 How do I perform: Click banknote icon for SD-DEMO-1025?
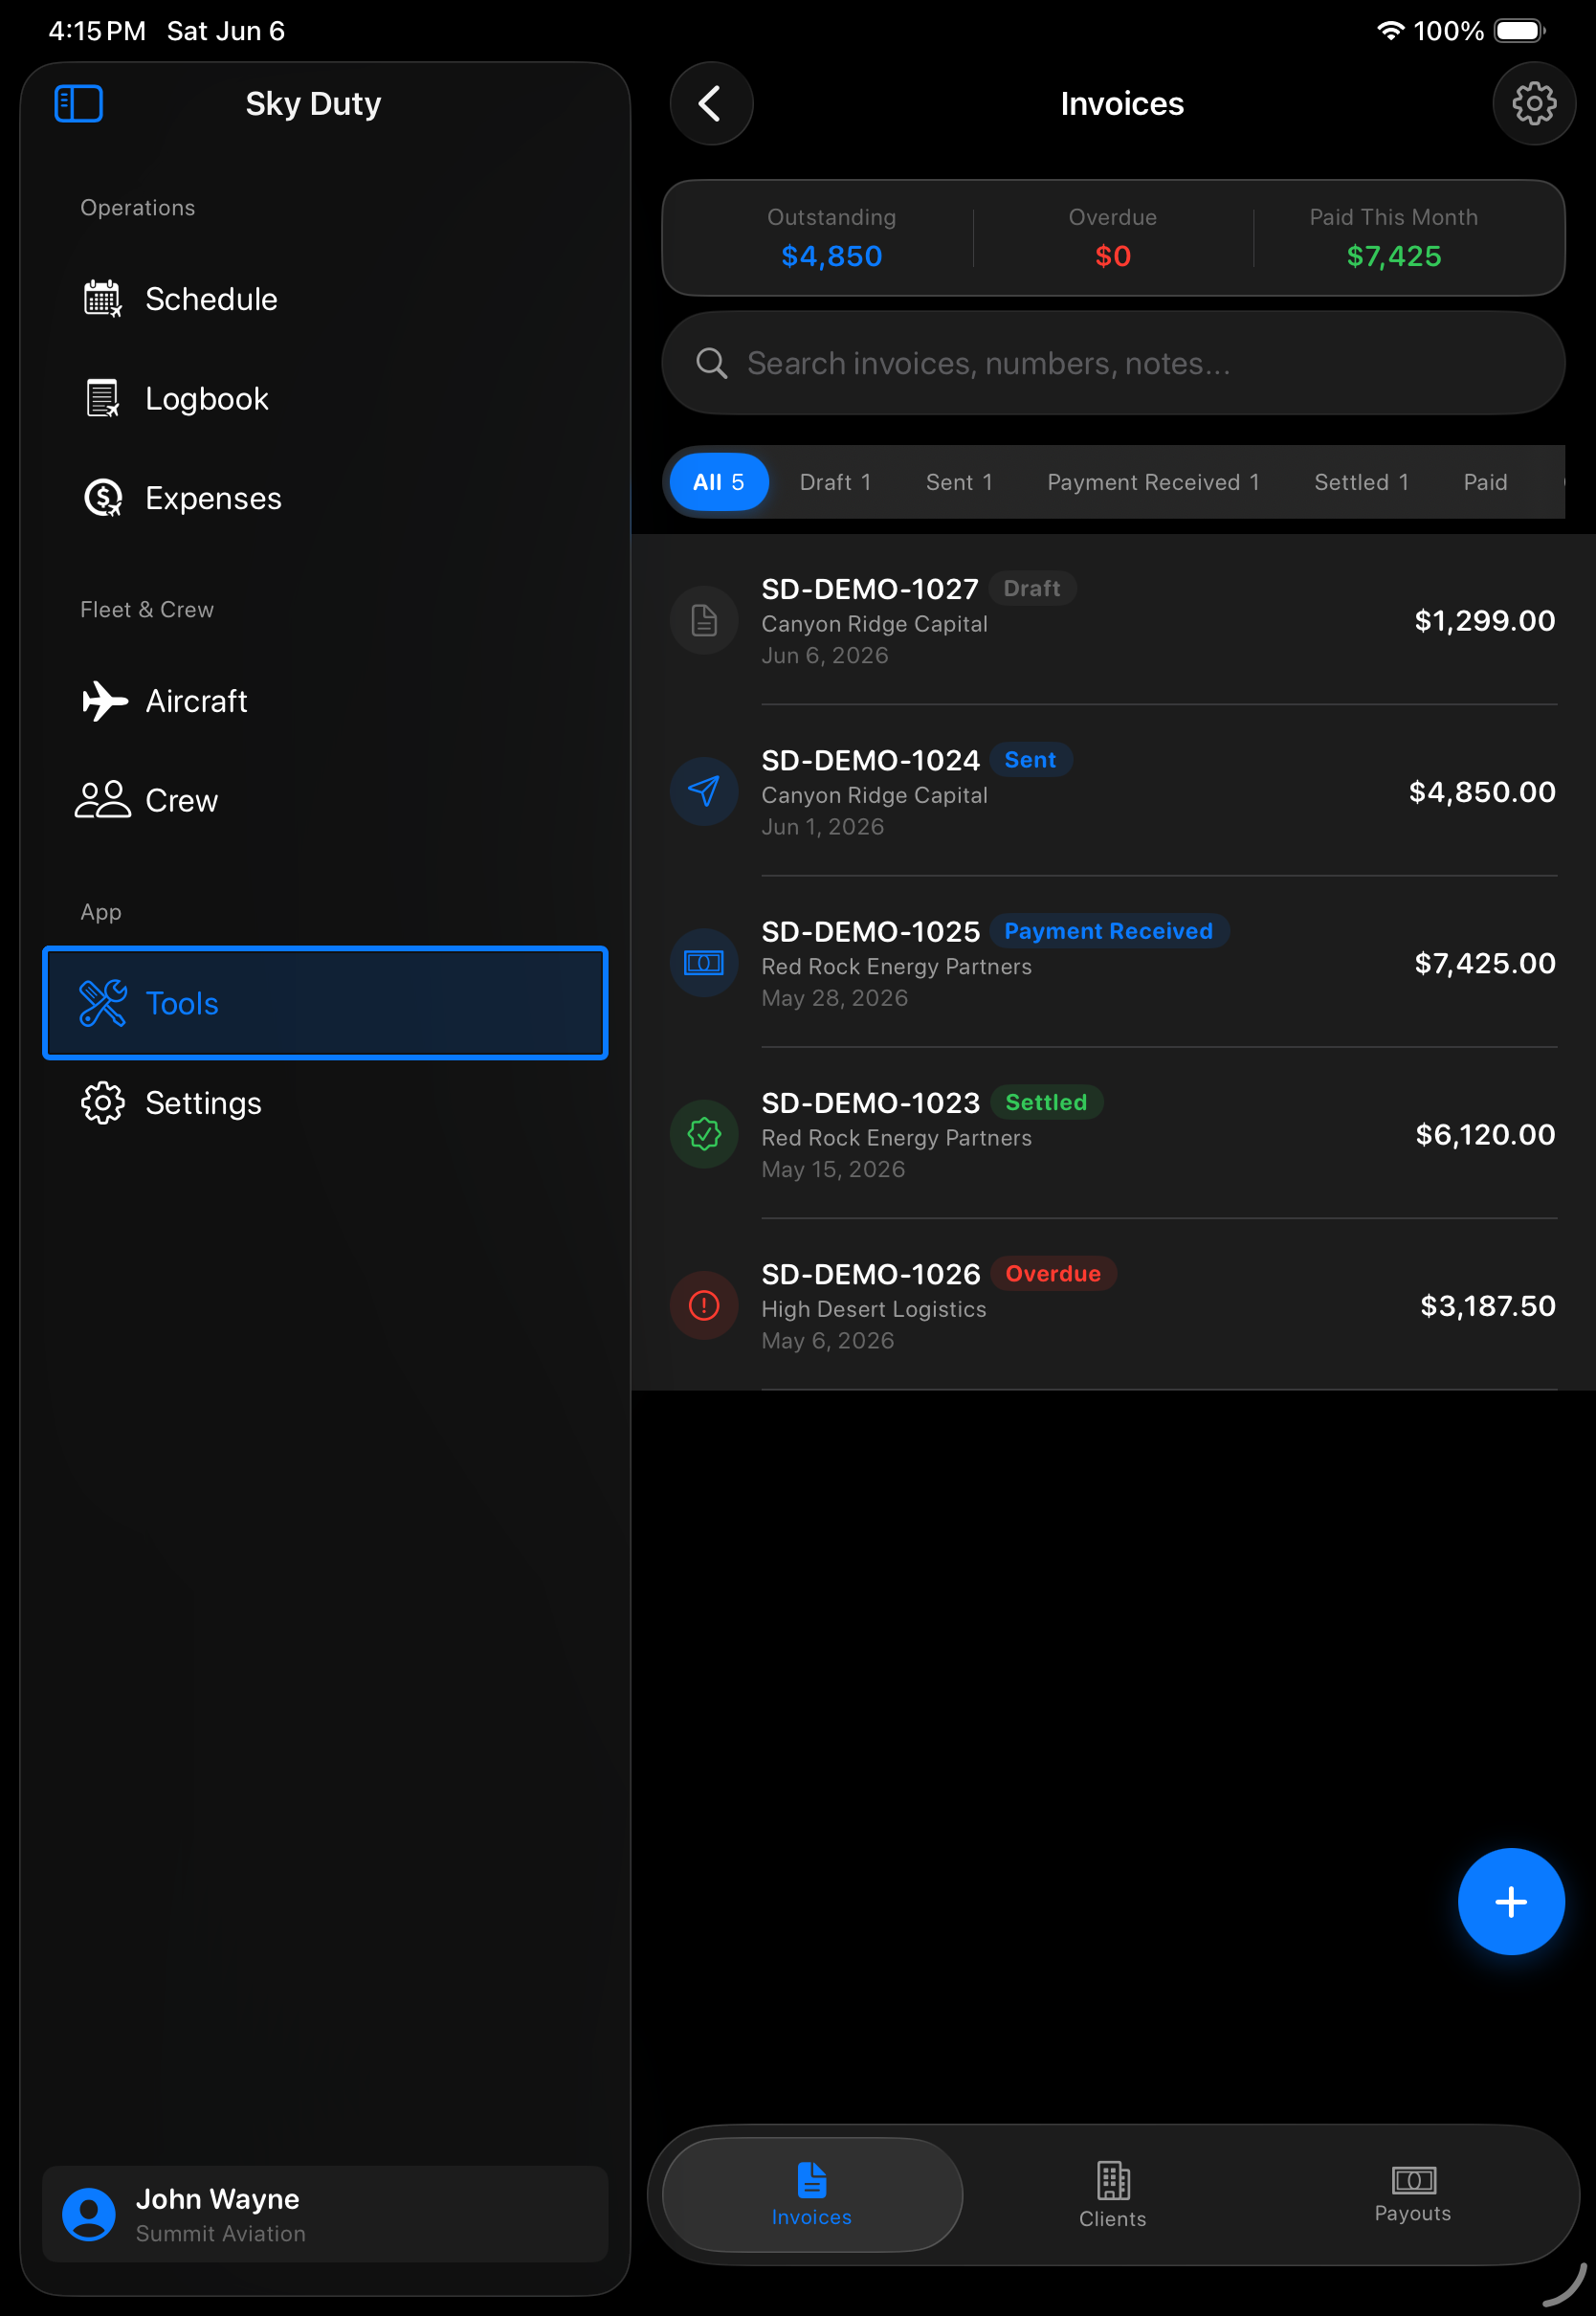pos(704,963)
